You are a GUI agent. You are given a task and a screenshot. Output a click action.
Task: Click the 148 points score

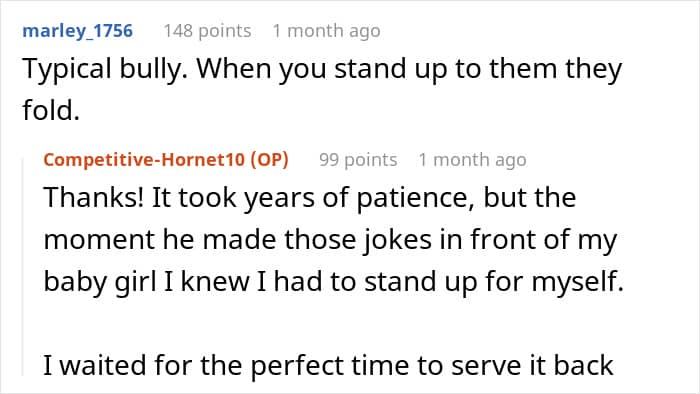(207, 31)
